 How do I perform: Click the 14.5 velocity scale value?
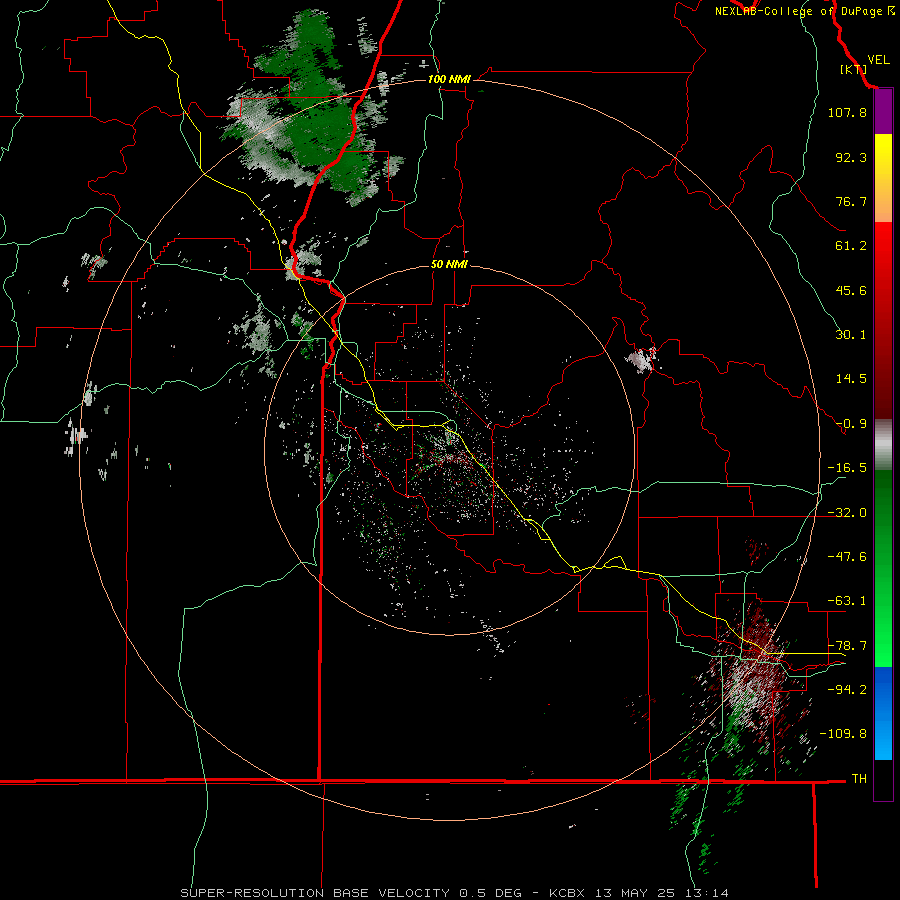pos(851,379)
